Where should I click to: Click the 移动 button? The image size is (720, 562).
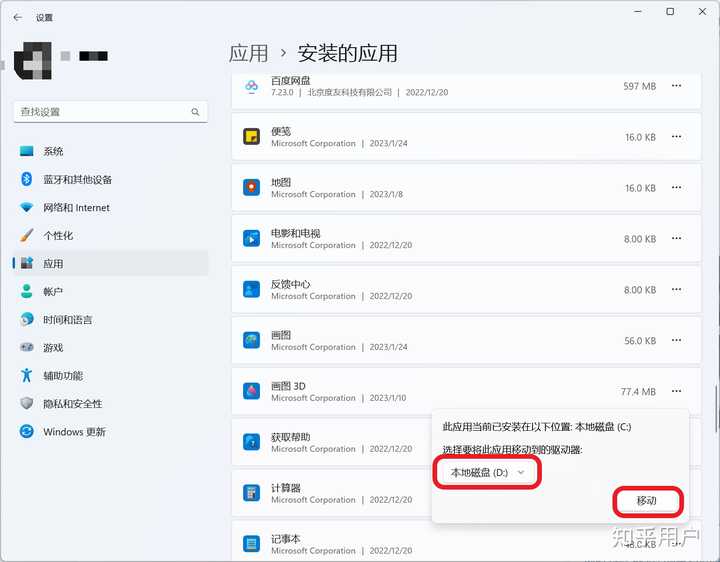(647, 501)
